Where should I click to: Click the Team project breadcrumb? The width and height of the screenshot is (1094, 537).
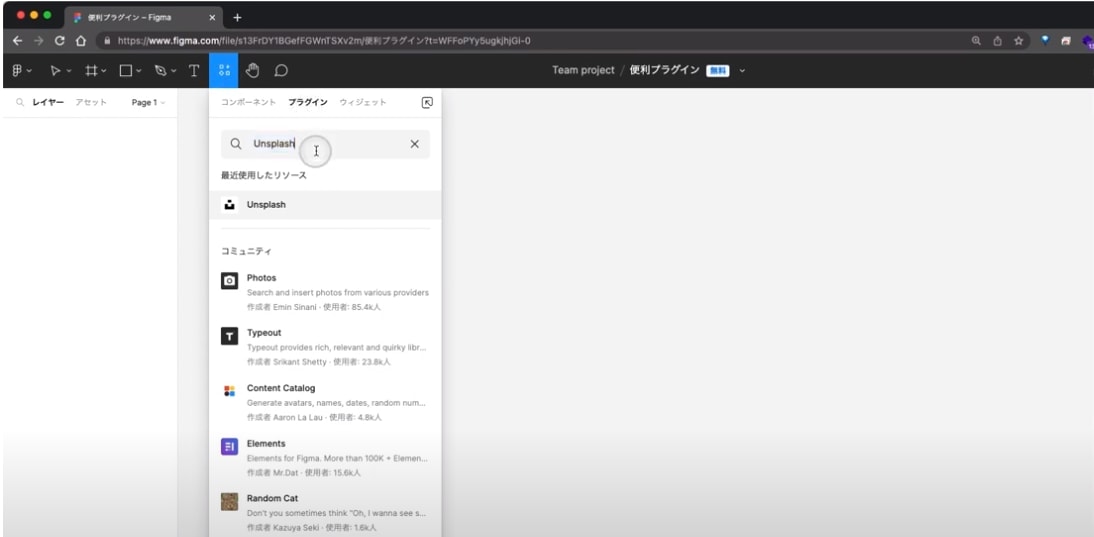583,70
